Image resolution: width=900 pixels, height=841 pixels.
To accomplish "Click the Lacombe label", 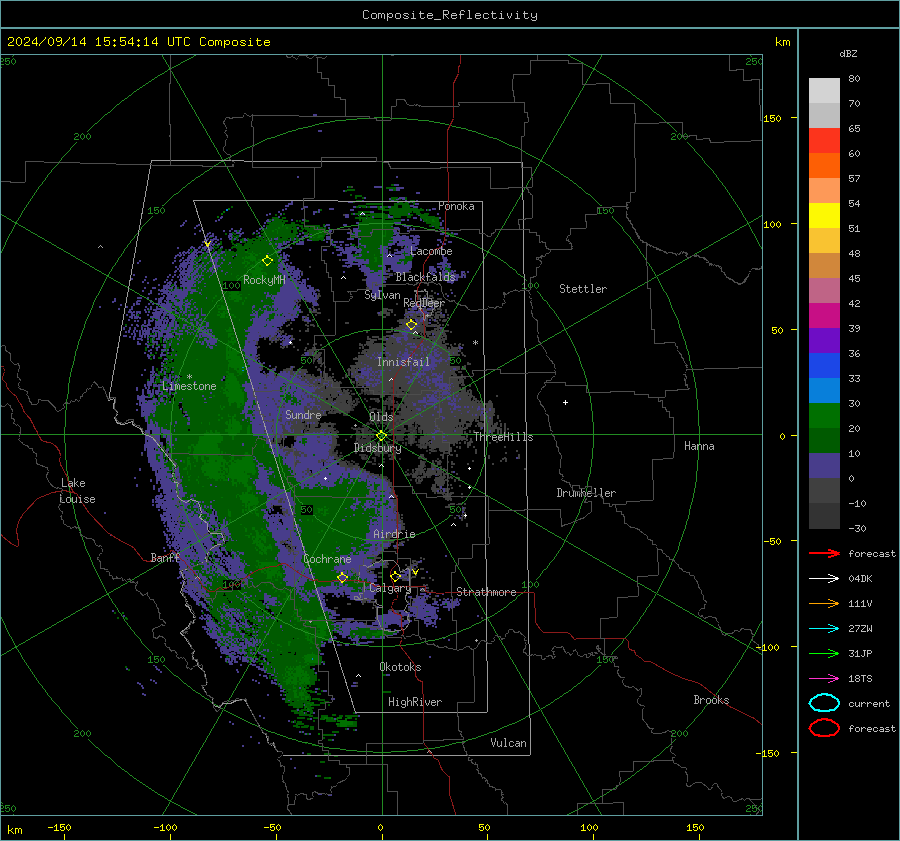I will 431,251.
